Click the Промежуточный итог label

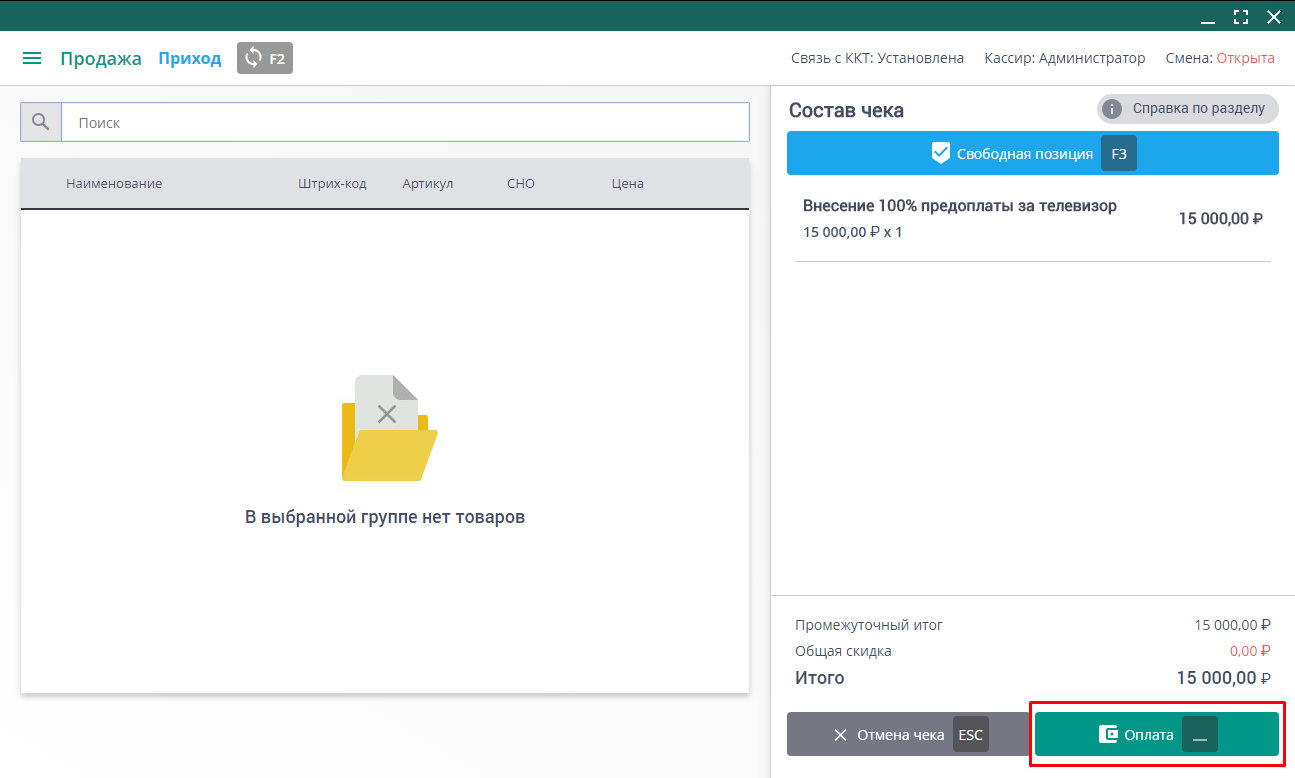[869, 625]
